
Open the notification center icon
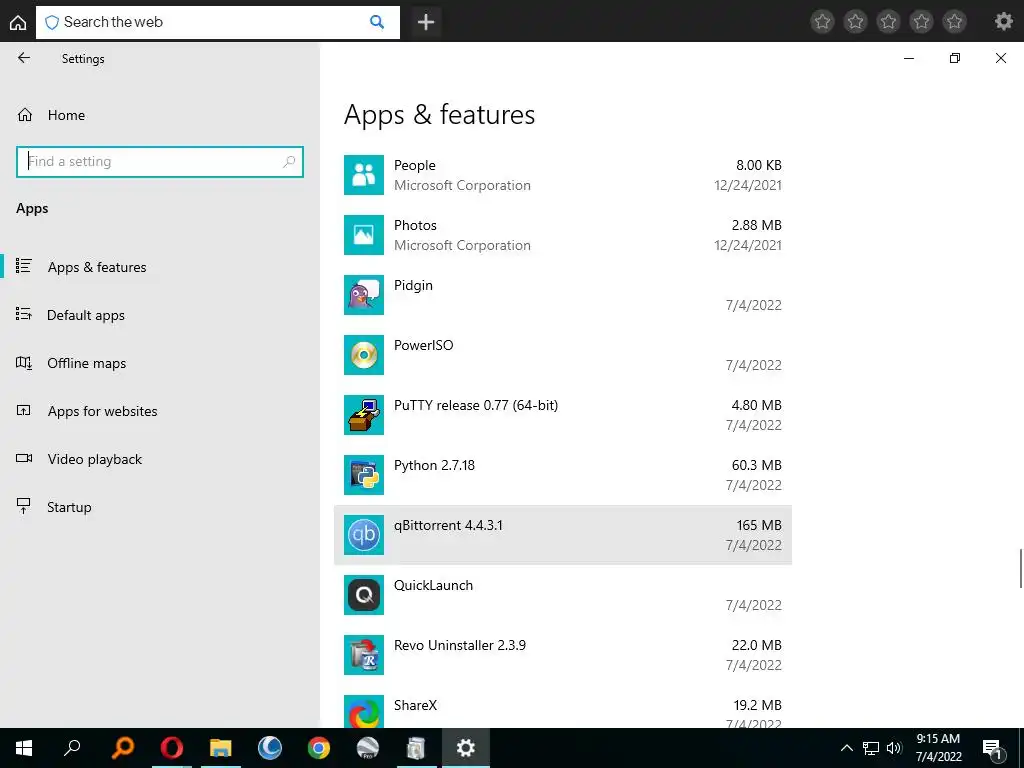coord(992,748)
